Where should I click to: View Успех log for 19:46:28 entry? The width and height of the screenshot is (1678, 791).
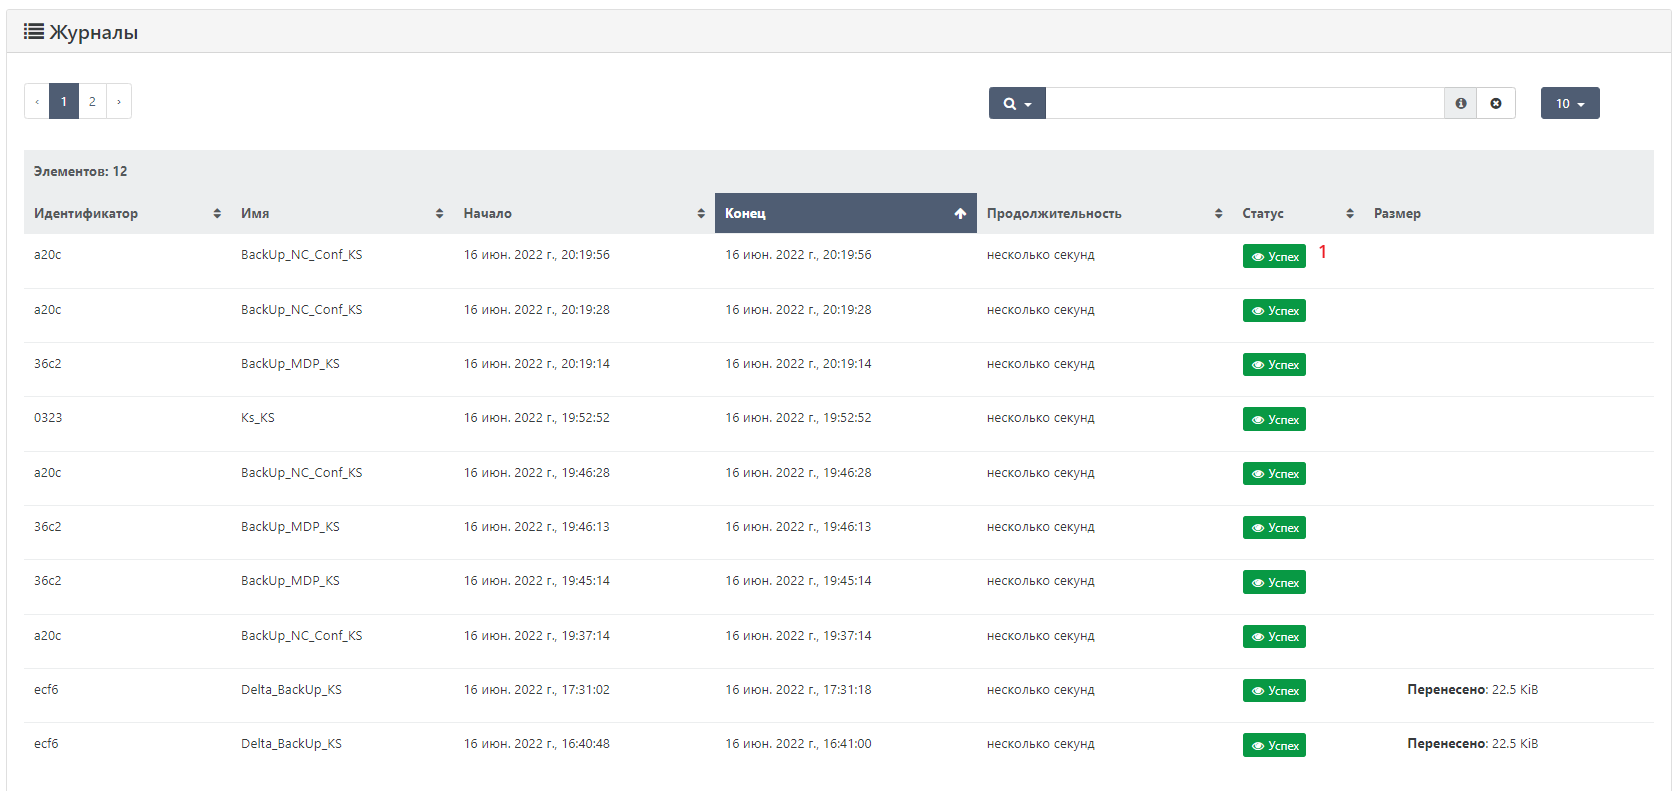1274,474
